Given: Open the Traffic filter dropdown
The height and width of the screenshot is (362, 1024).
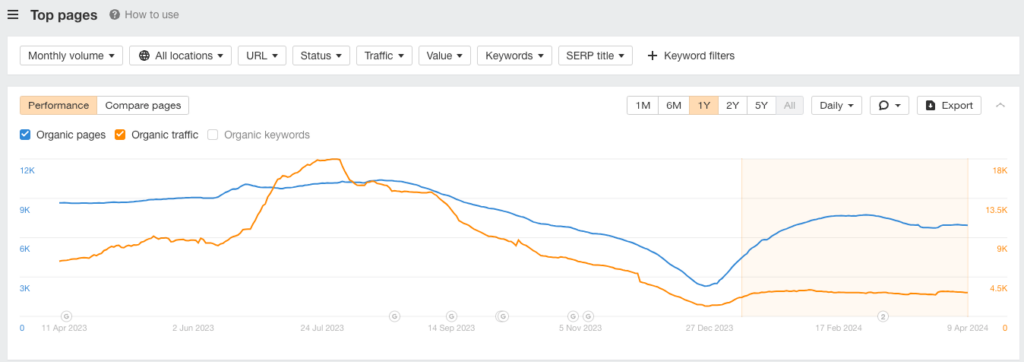Looking at the screenshot, I should click(384, 56).
